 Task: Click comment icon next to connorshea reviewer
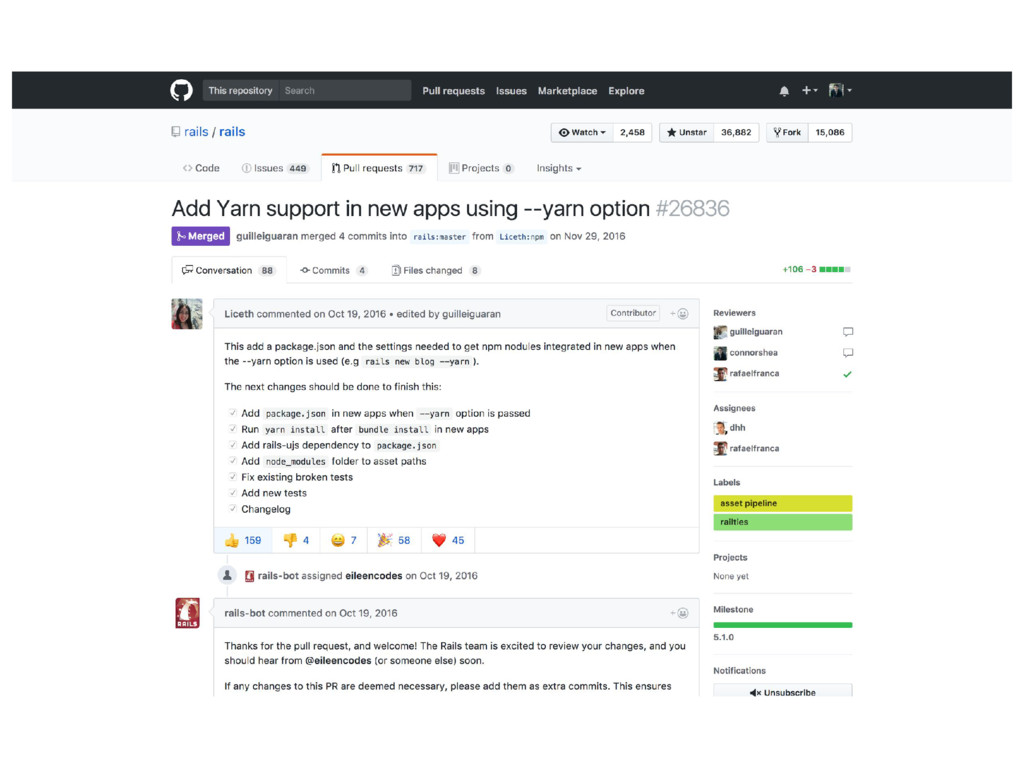click(848, 353)
